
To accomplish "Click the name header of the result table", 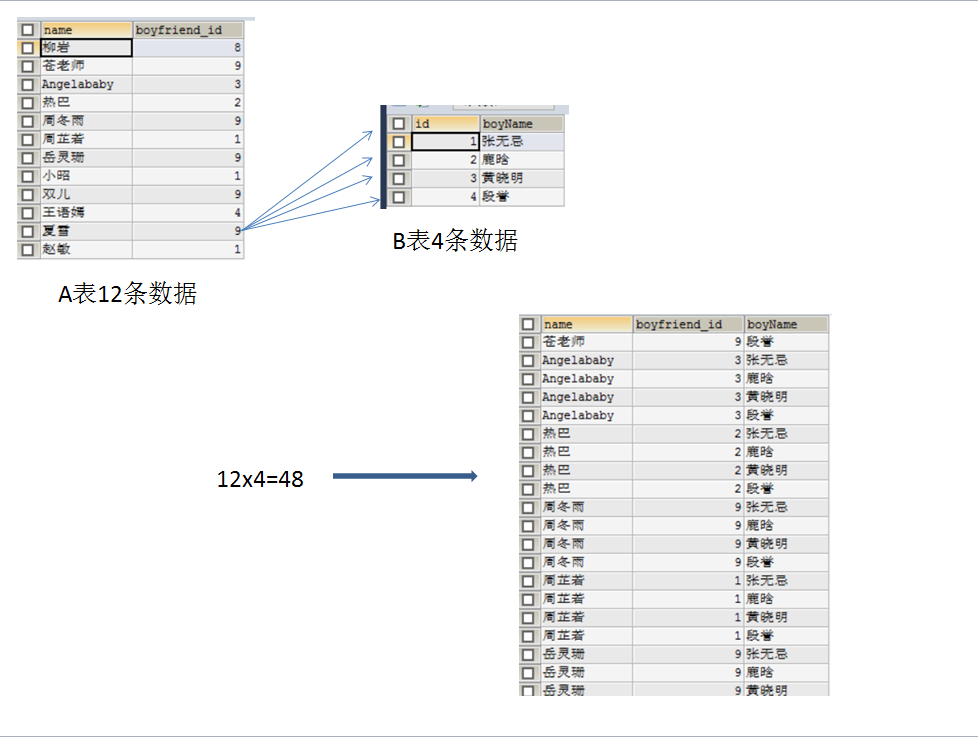I will (586, 324).
